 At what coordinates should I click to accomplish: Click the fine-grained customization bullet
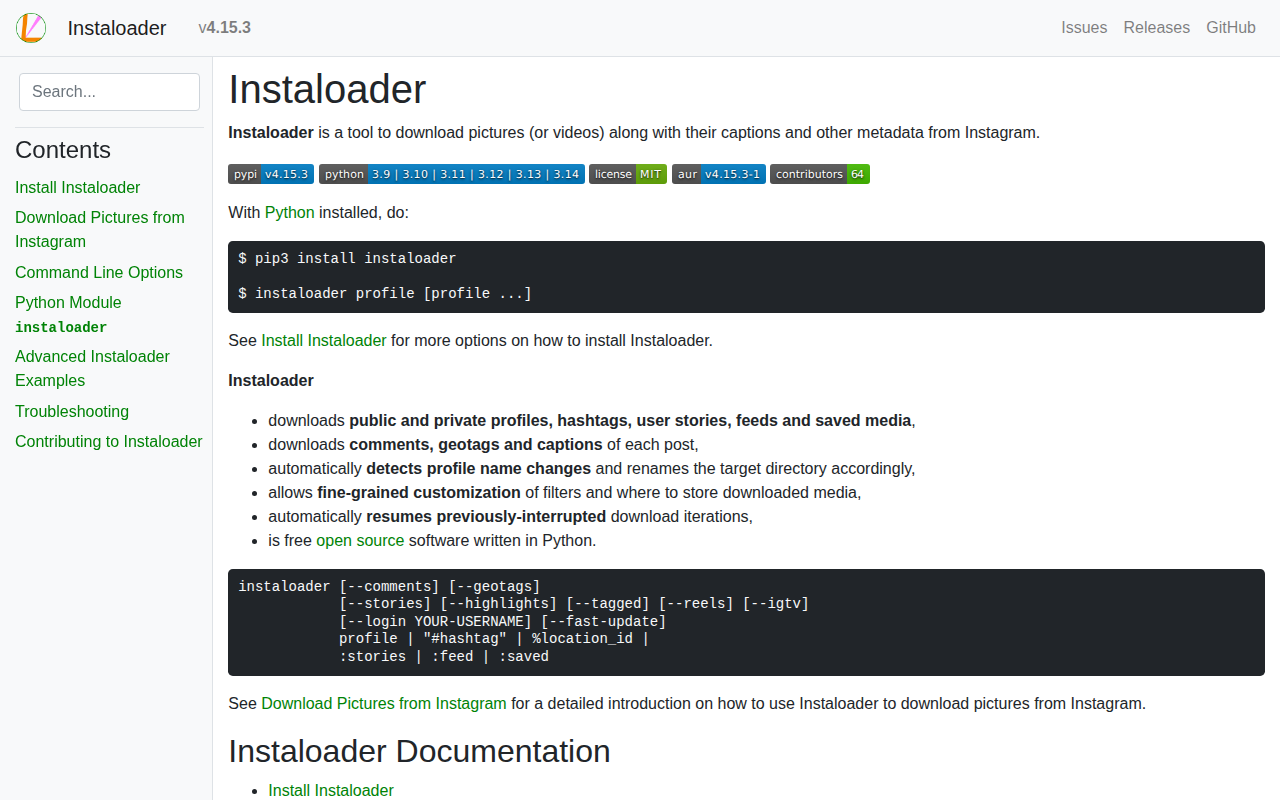(x=565, y=492)
